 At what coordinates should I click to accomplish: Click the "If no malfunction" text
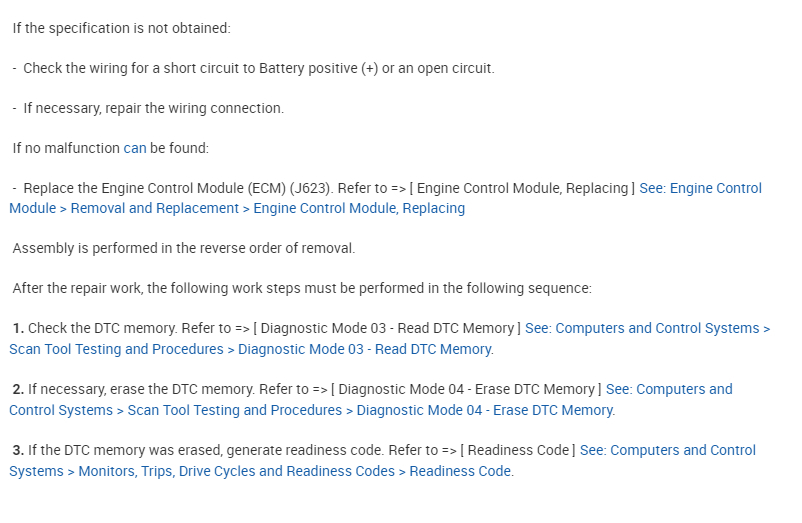(66, 148)
